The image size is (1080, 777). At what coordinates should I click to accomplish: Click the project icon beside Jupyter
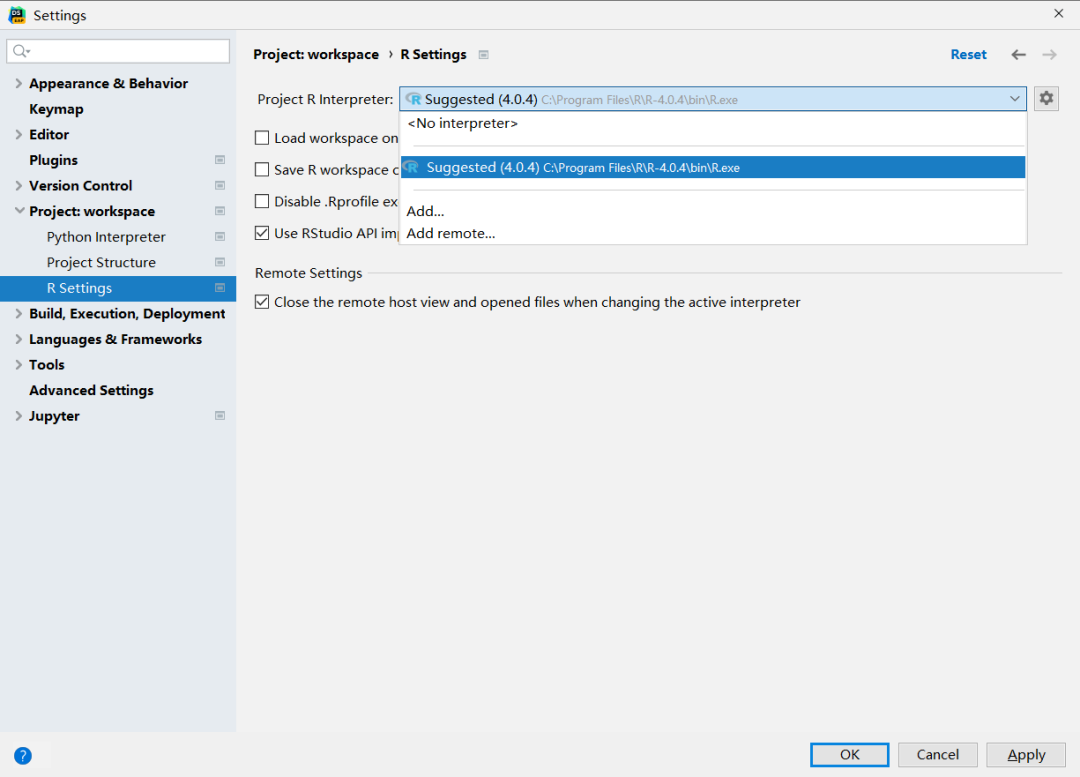click(x=220, y=416)
